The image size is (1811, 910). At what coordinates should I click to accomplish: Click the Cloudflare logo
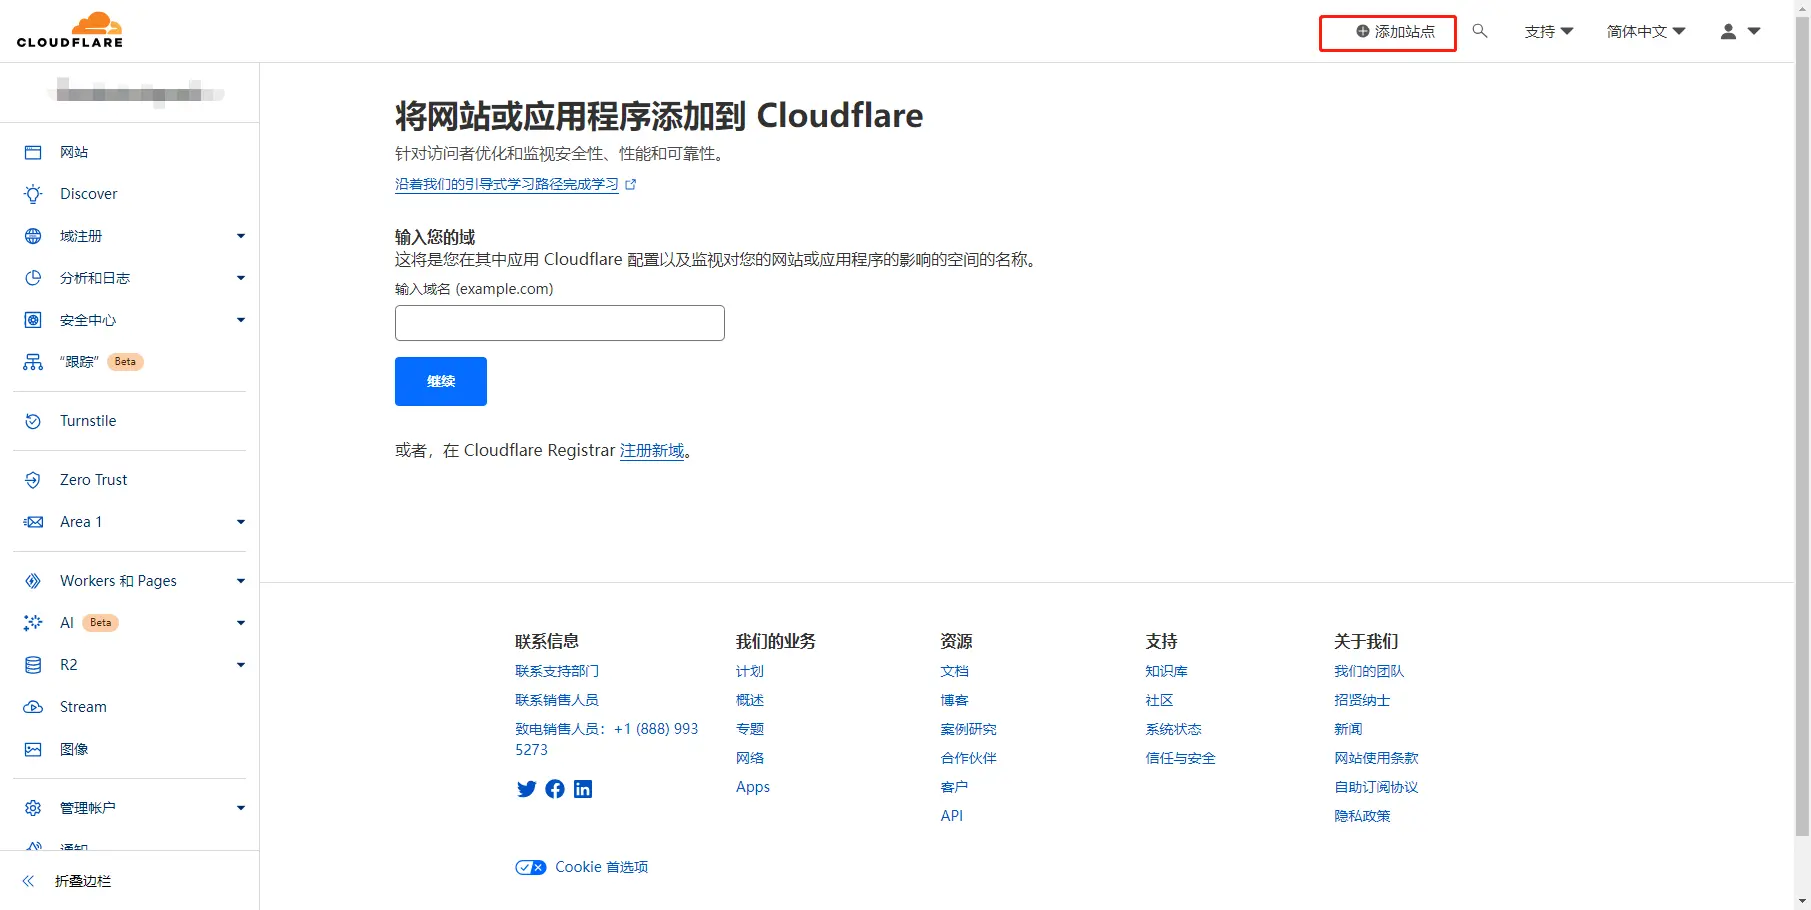[x=70, y=30]
